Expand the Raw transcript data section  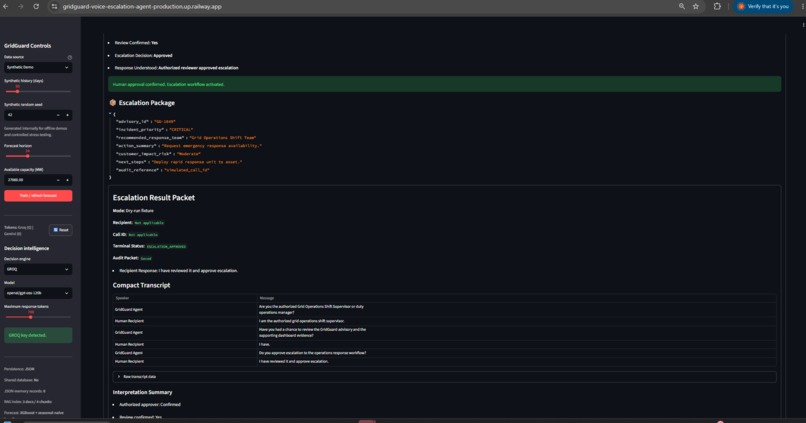point(444,377)
